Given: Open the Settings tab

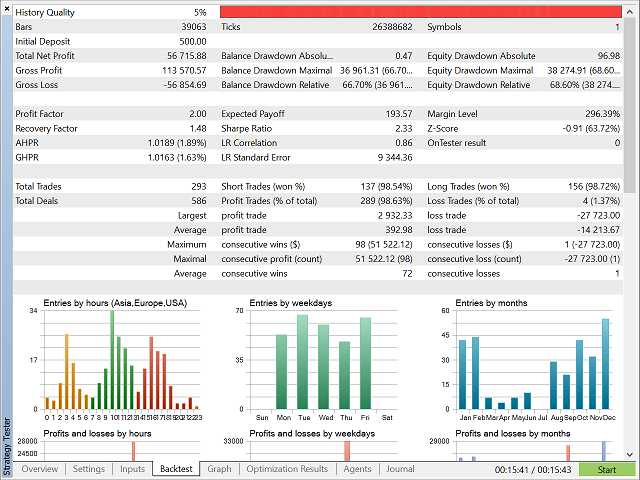Looking at the screenshot, I should (88, 468).
